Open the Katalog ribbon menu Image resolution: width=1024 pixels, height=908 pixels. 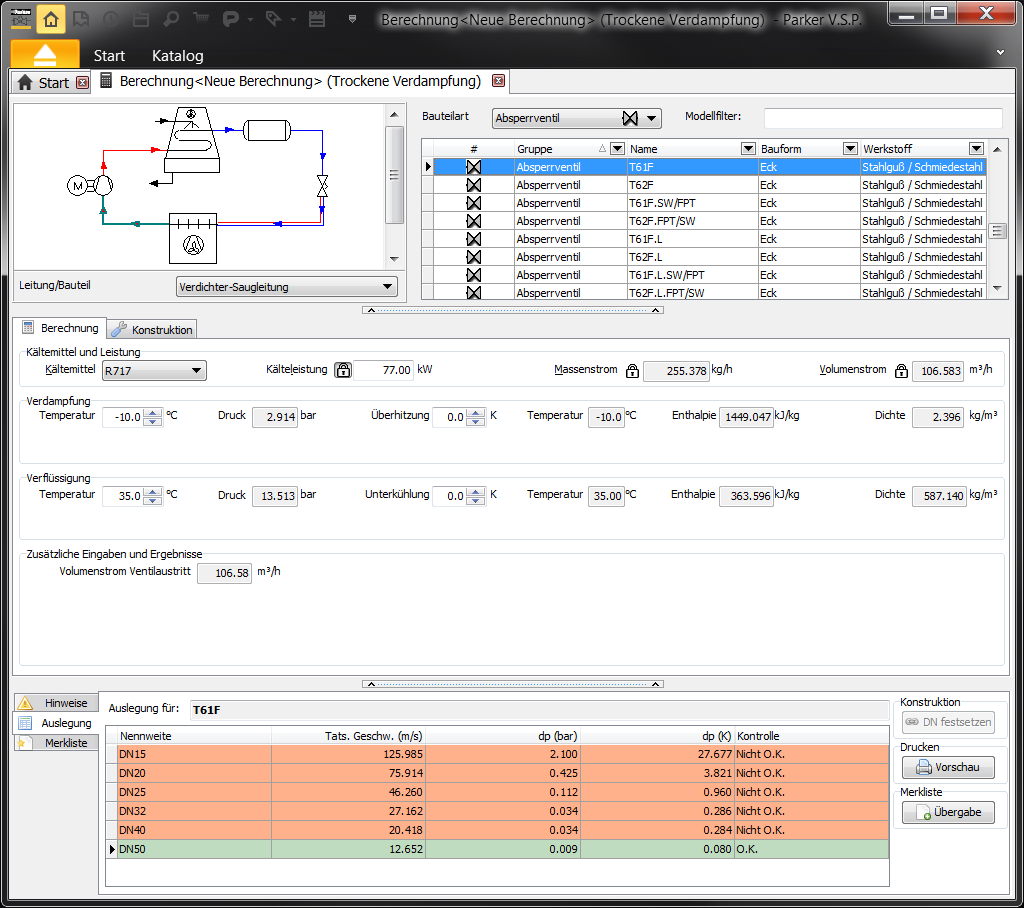pos(177,55)
